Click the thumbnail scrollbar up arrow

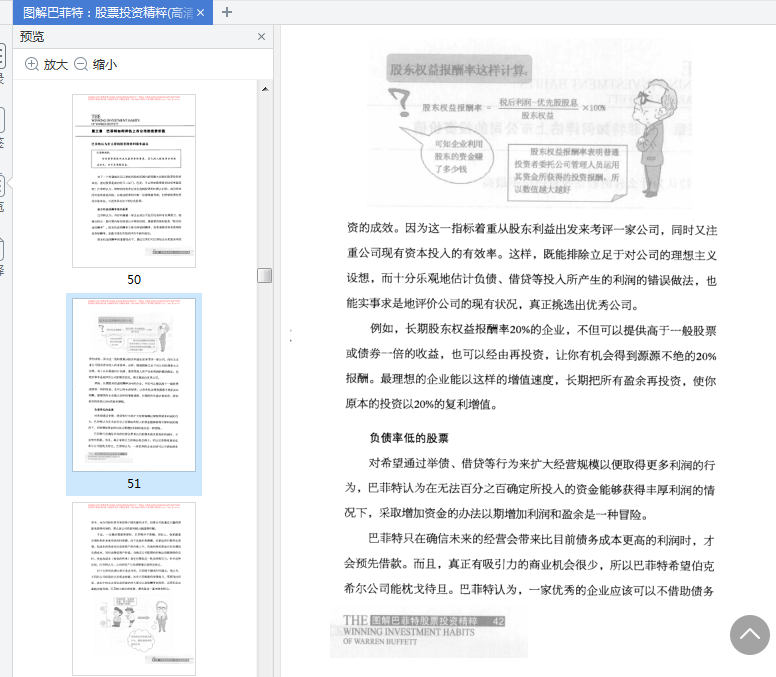tap(265, 89)
